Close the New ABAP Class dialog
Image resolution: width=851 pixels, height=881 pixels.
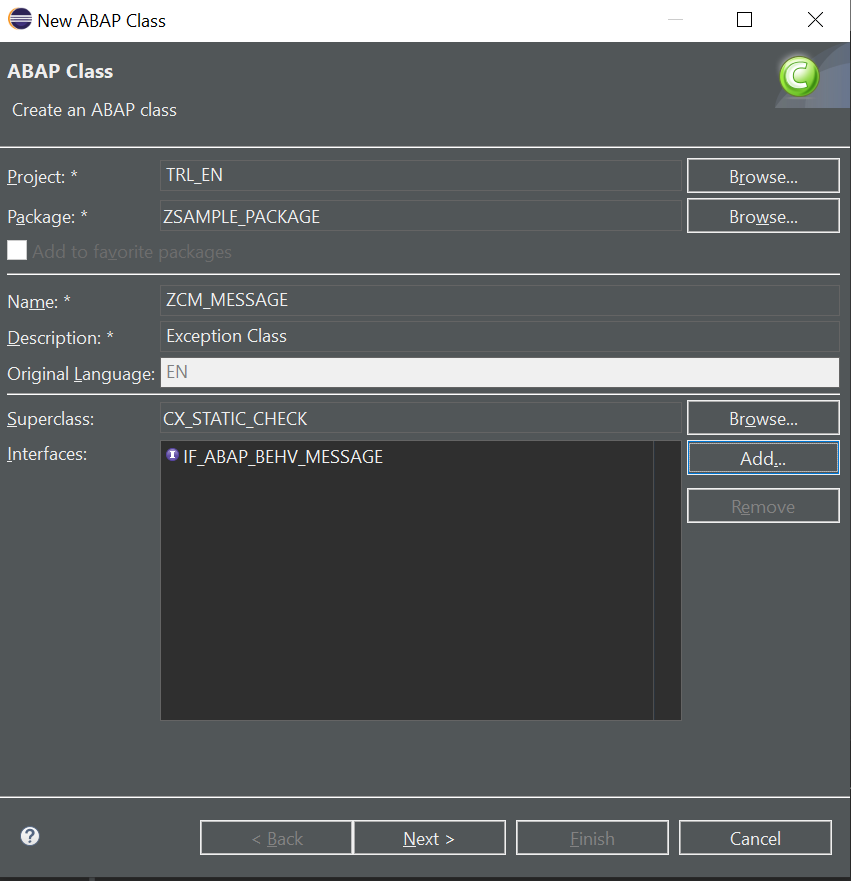[815, 20]
